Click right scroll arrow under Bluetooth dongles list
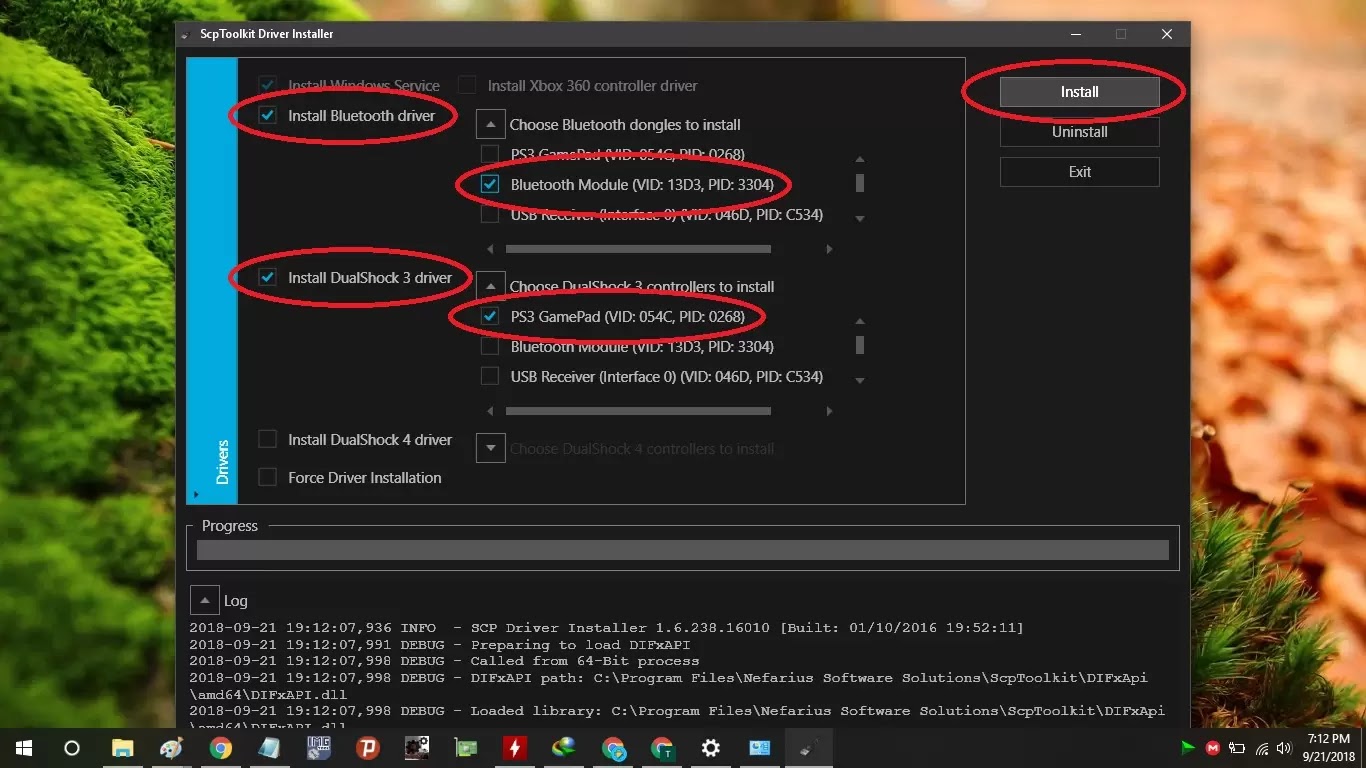Screen dimensions: 1366x768 (x=829, y=248)
